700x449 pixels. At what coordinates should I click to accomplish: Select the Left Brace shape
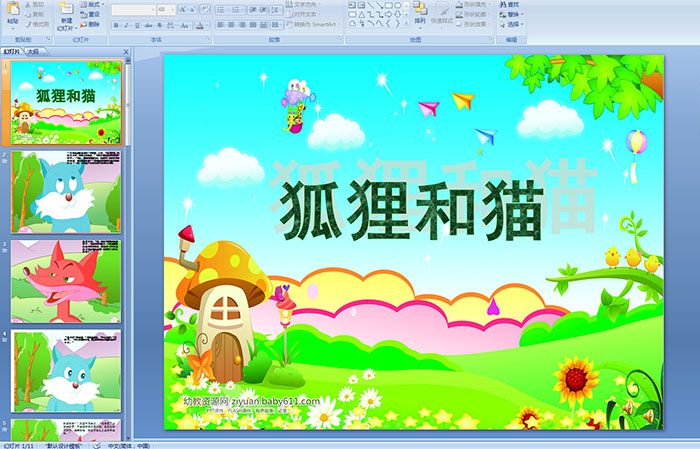[x=388, y=23]
